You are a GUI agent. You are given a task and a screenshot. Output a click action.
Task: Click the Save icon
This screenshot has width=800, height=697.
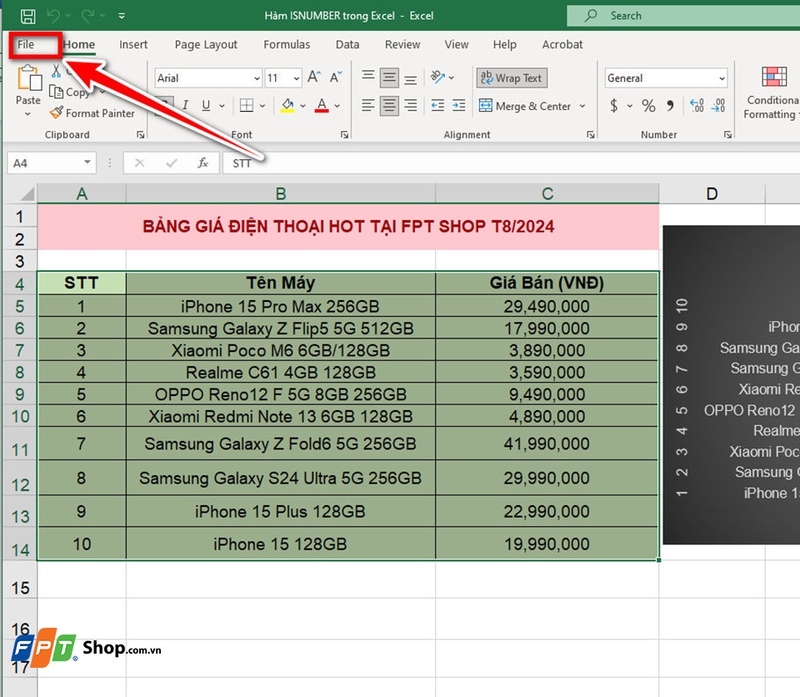[x=28, y=13]
